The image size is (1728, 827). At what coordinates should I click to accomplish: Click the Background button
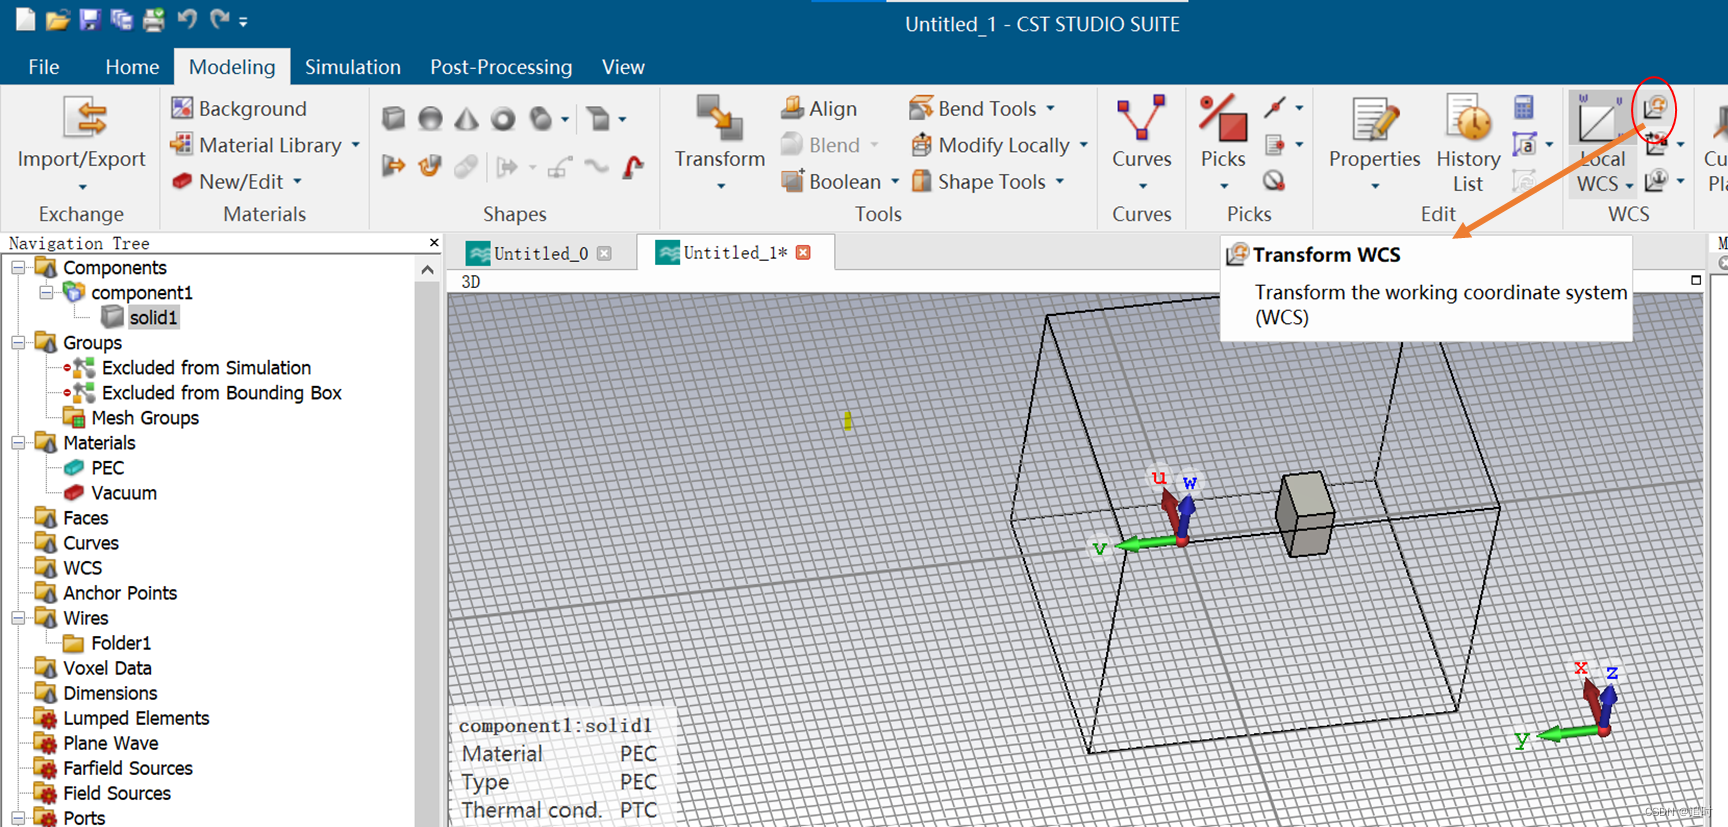(x=239, y=108)
